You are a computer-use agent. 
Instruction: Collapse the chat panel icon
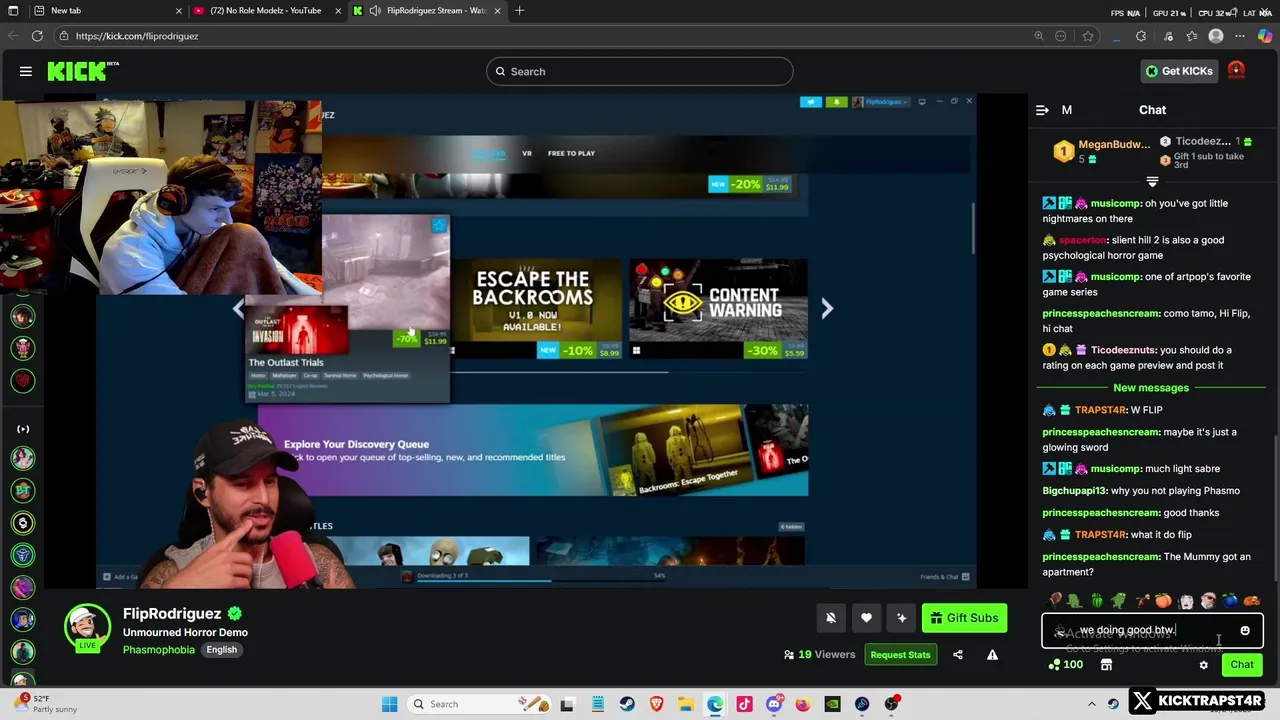1042,110
